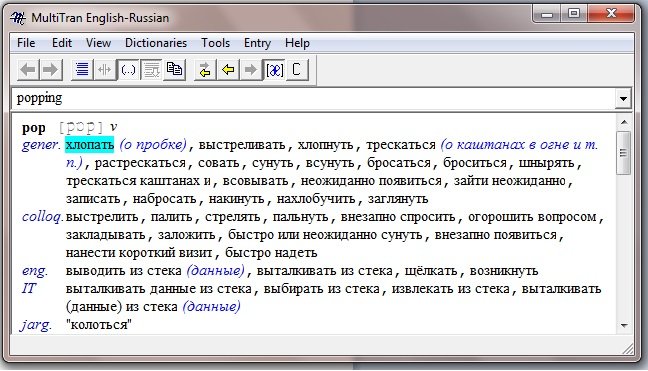Click the translation 'выводить из стека'
648x371 pixels.
pos(124,271)
